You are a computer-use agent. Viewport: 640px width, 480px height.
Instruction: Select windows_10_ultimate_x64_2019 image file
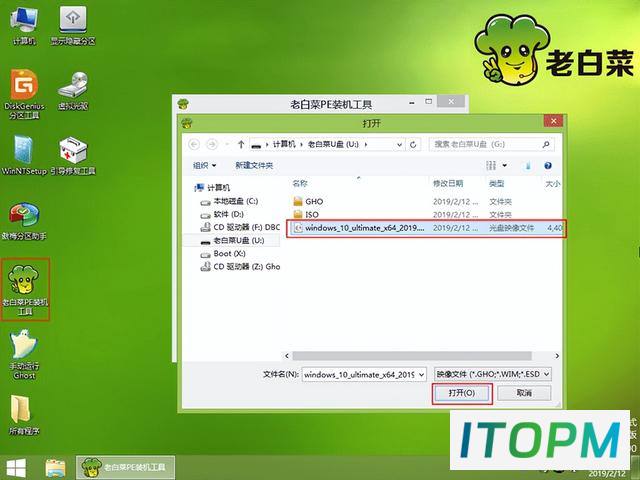[426, 228]
